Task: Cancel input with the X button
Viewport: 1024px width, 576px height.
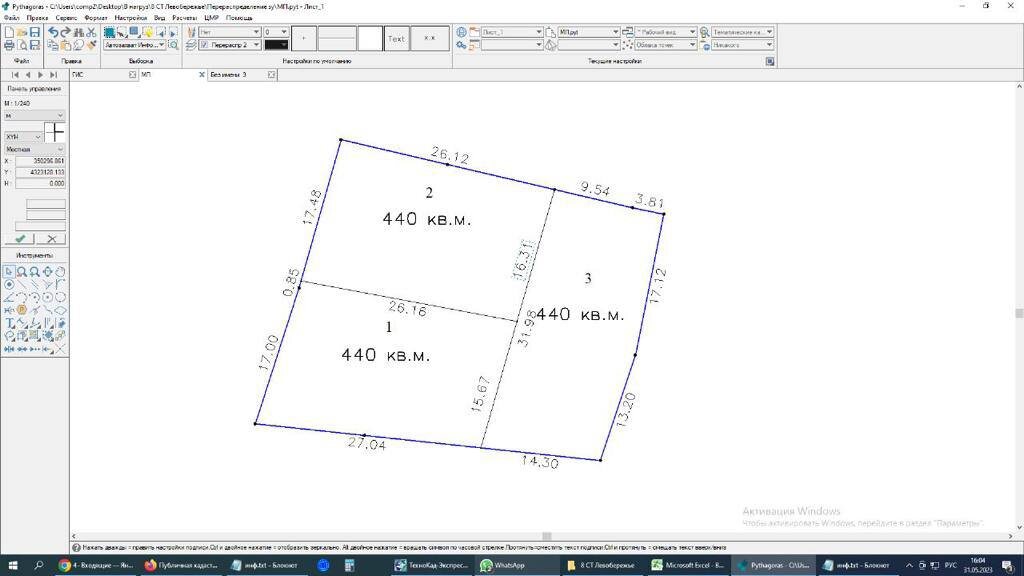Action: 52,239
